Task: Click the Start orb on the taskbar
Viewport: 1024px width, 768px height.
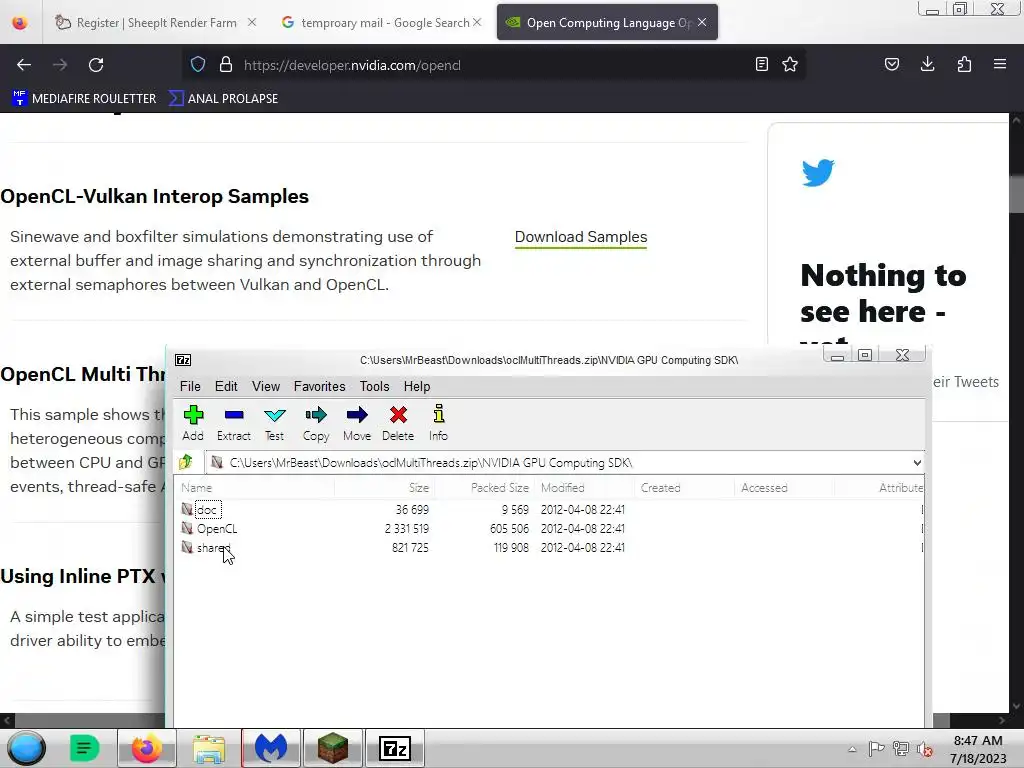Action: tap(27, 748)
